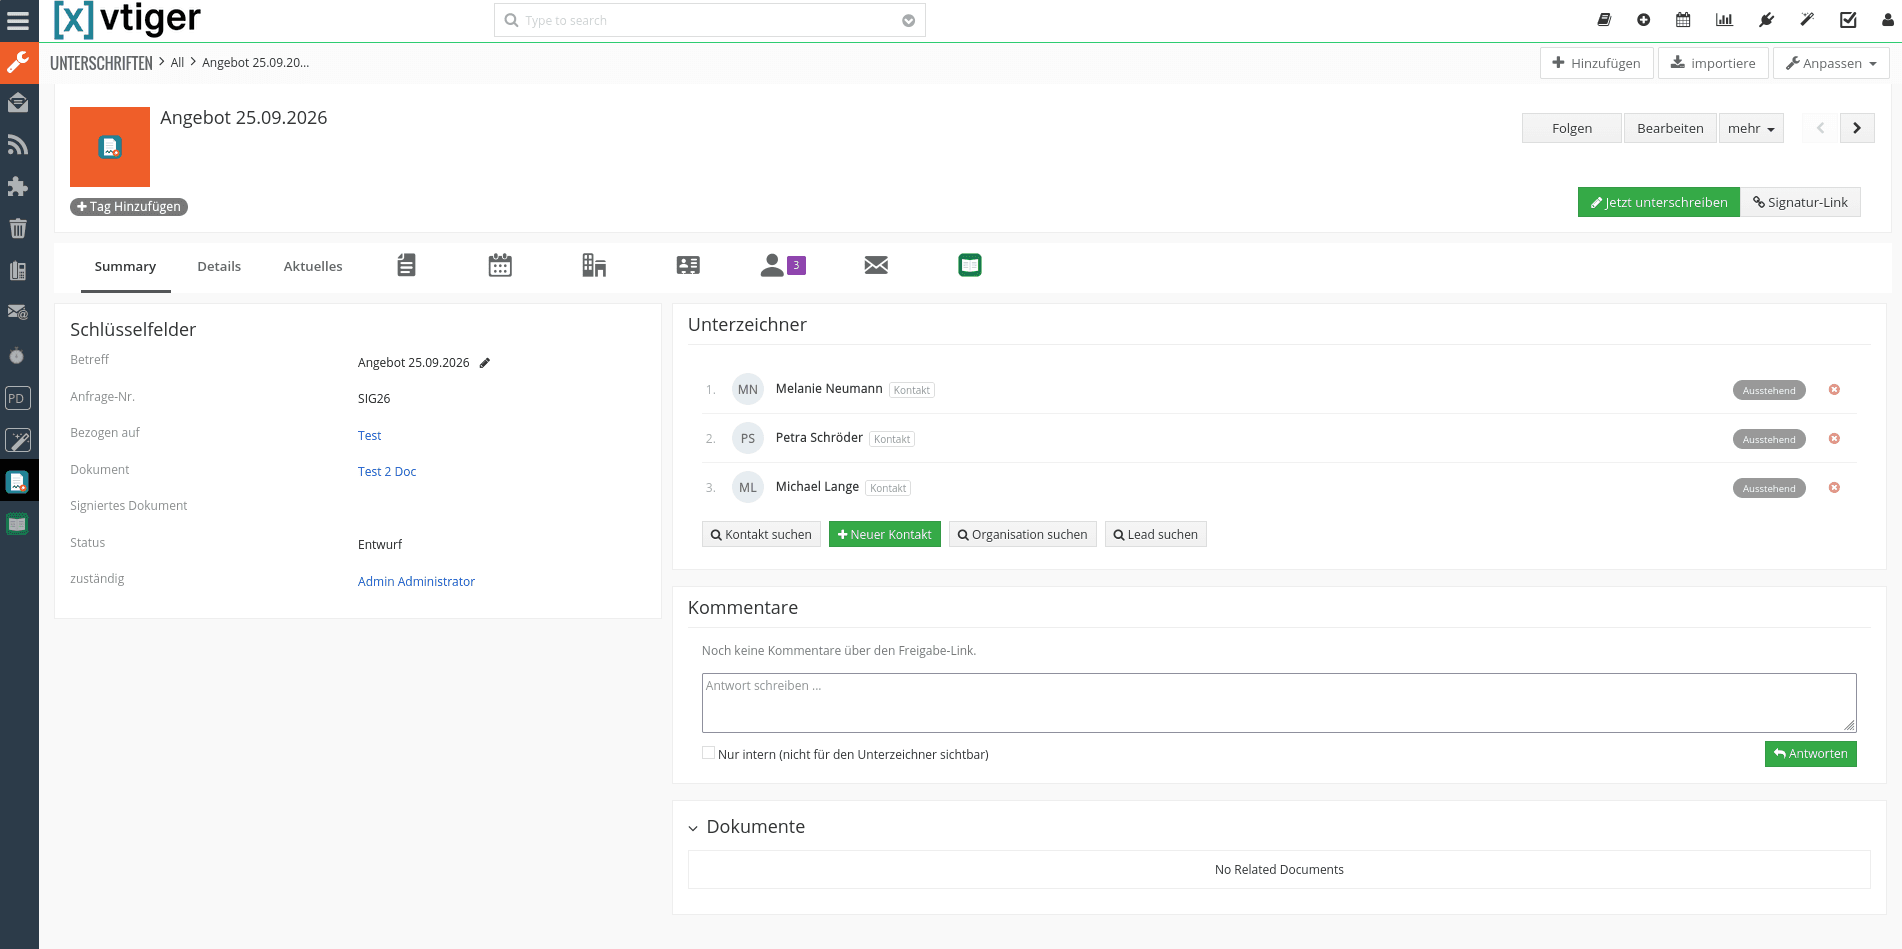The height and width of the screenshot is (949, 1902).
Task: Open the 'Anpassen' dropdown
Action: click(x=1831, y=63)
